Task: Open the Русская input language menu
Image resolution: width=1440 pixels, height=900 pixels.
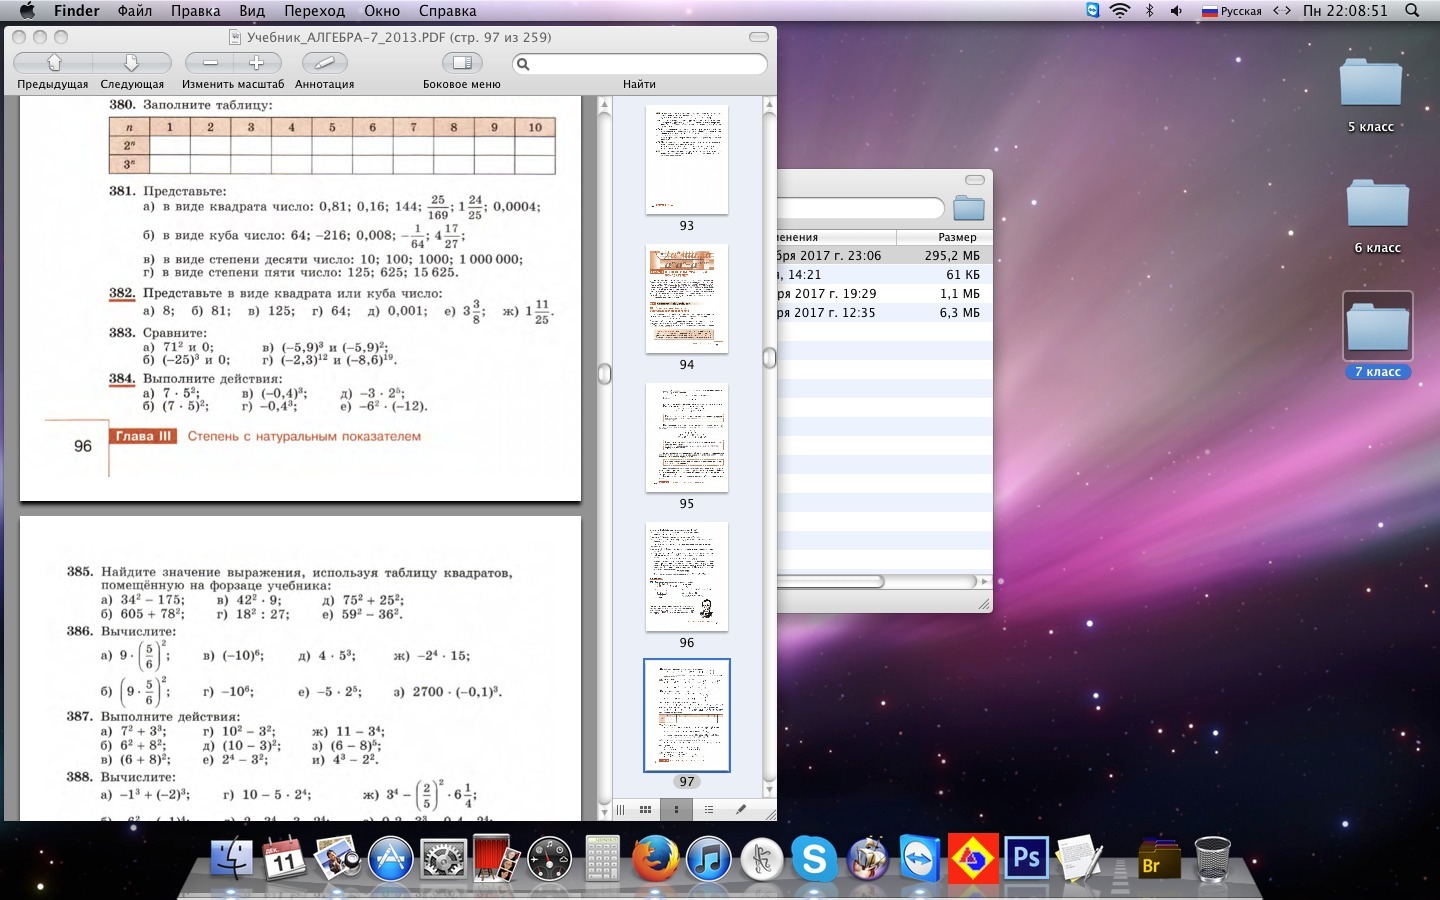Action: [x=1231, y=11]
